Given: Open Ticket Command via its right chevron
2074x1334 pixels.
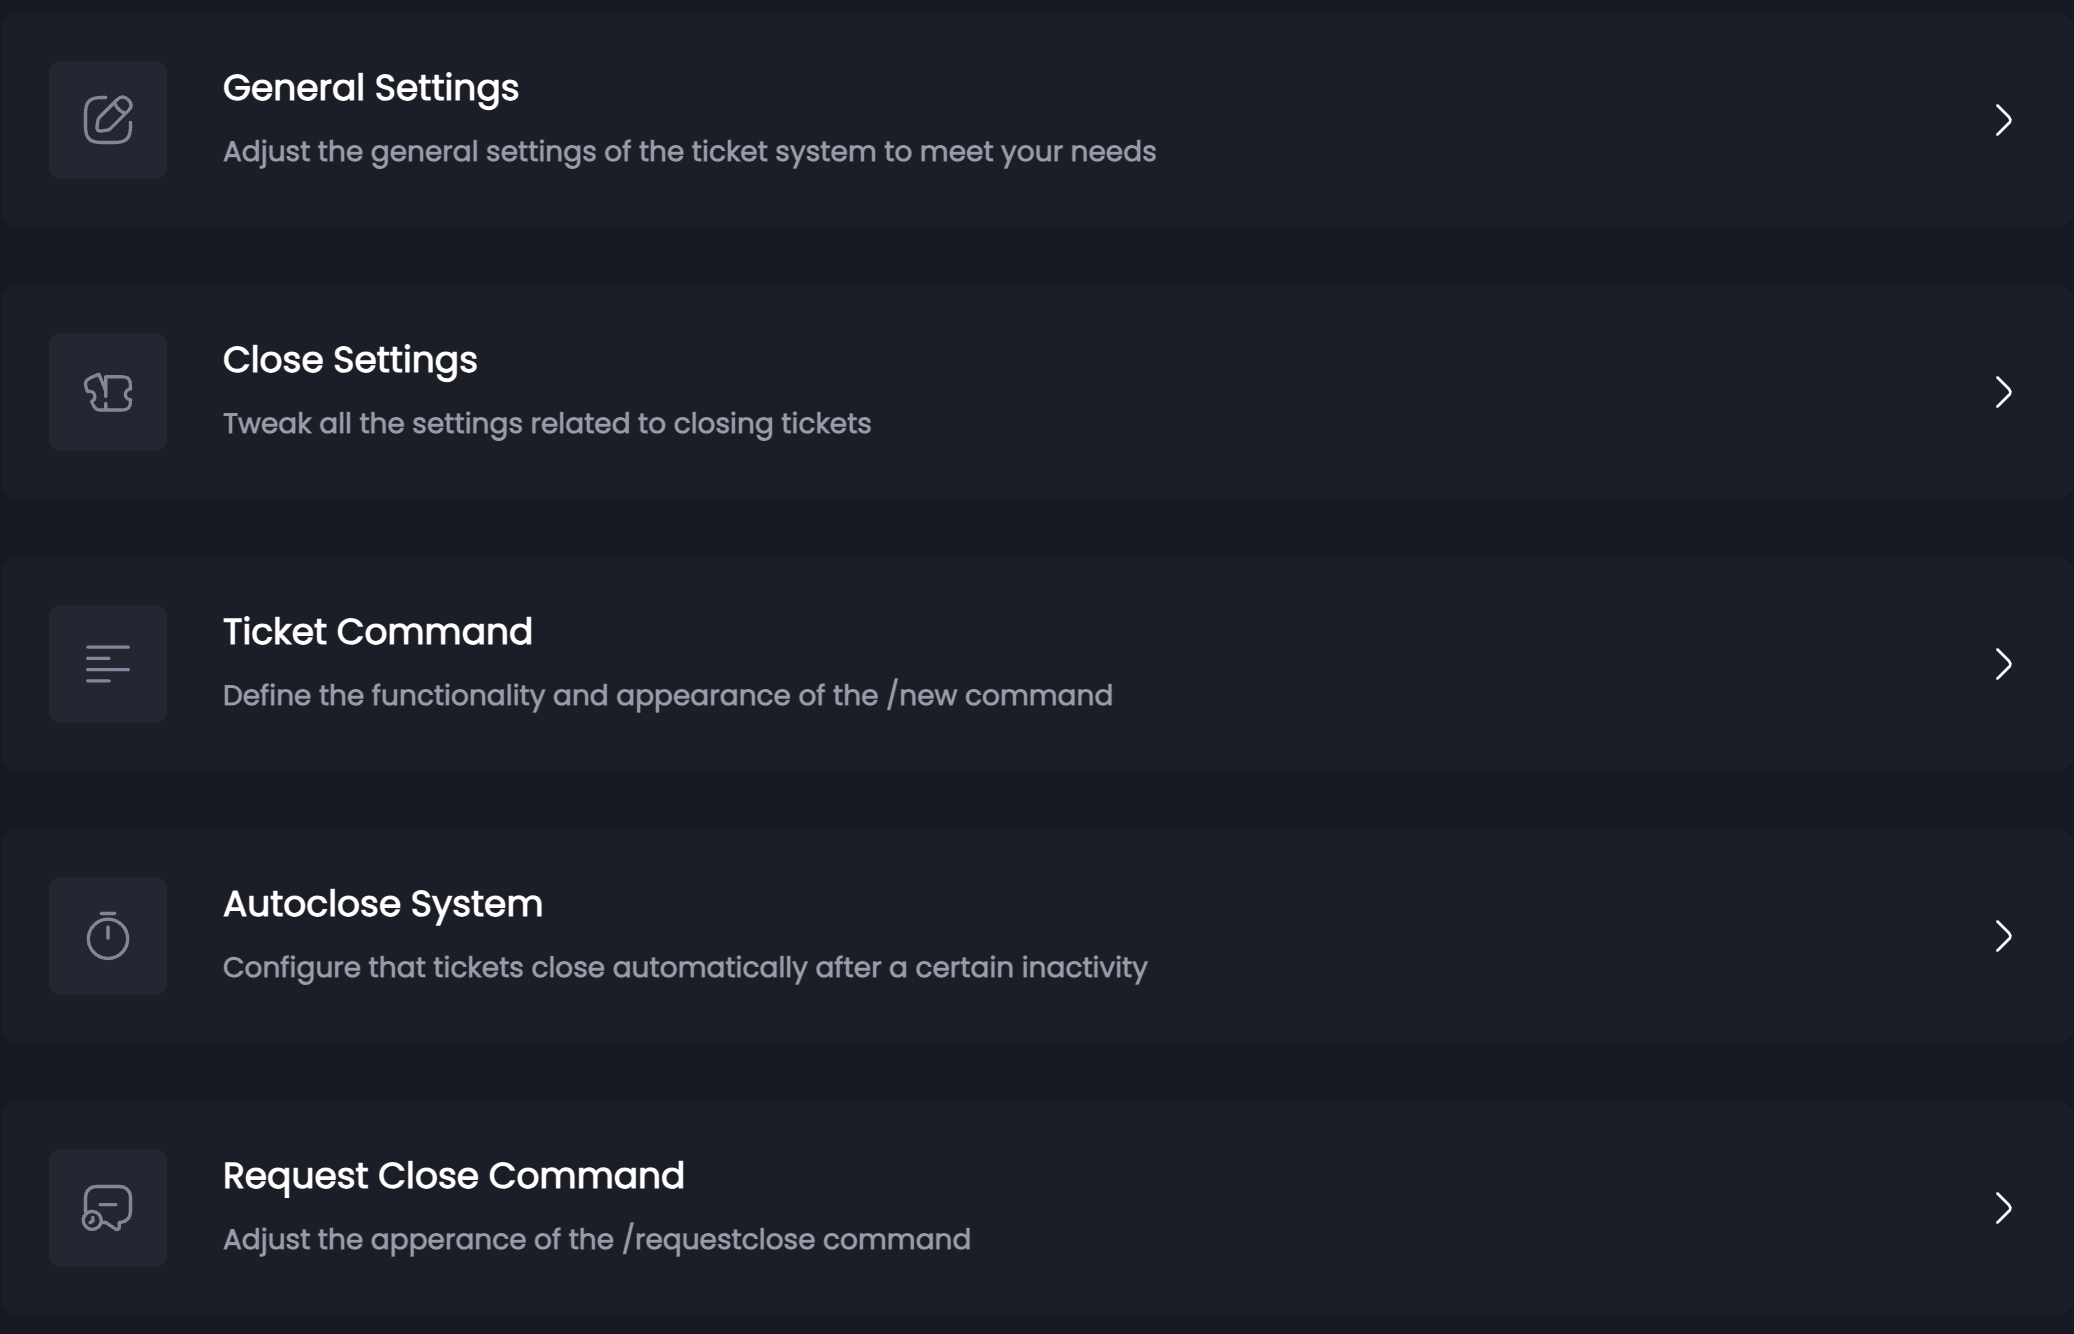Looking at the screenshot, I should tap(2003, 664).
